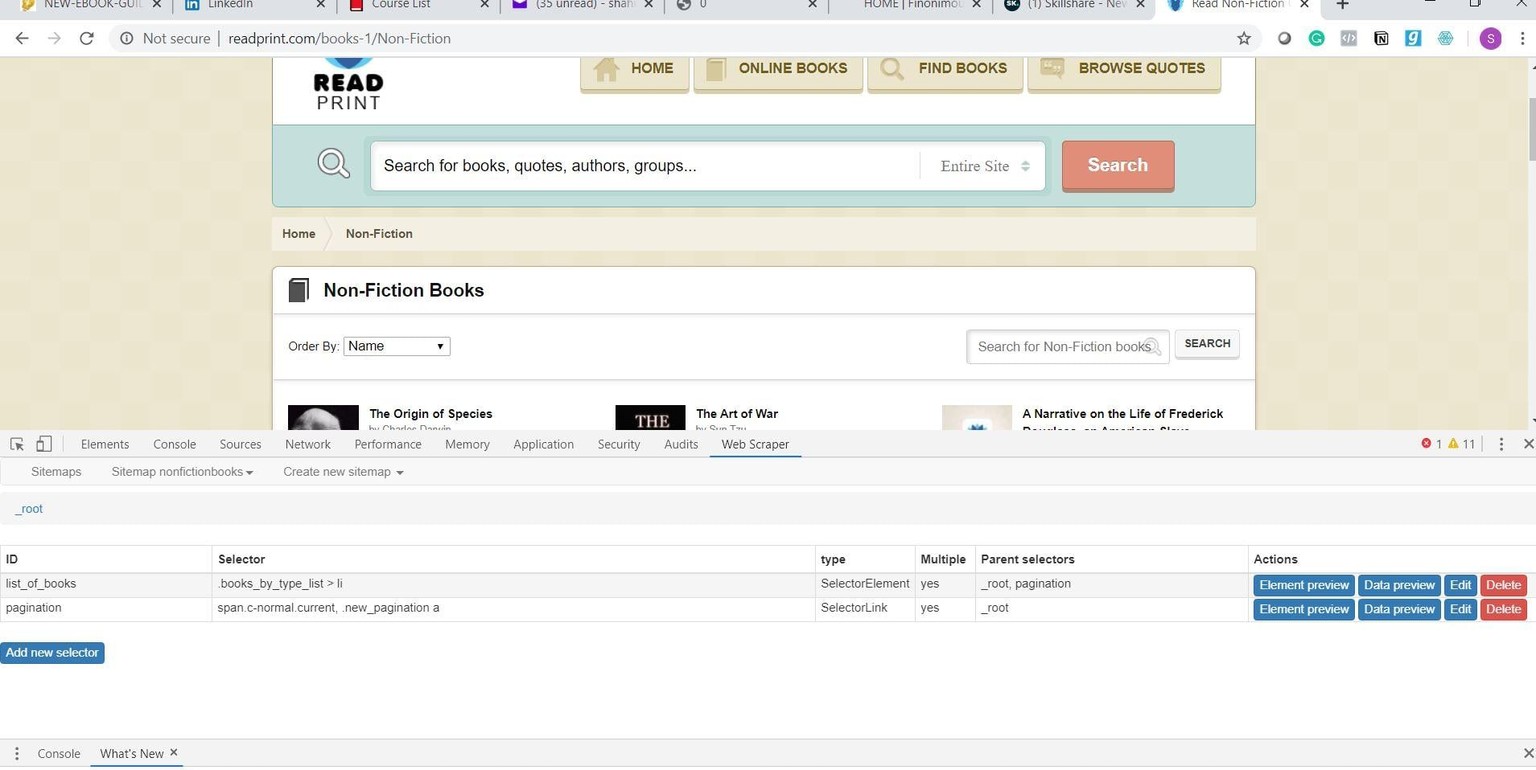Expand the Create new sitemap menu
The width and height of the screenshot is (1536, 770).
(x=343, y=472)
